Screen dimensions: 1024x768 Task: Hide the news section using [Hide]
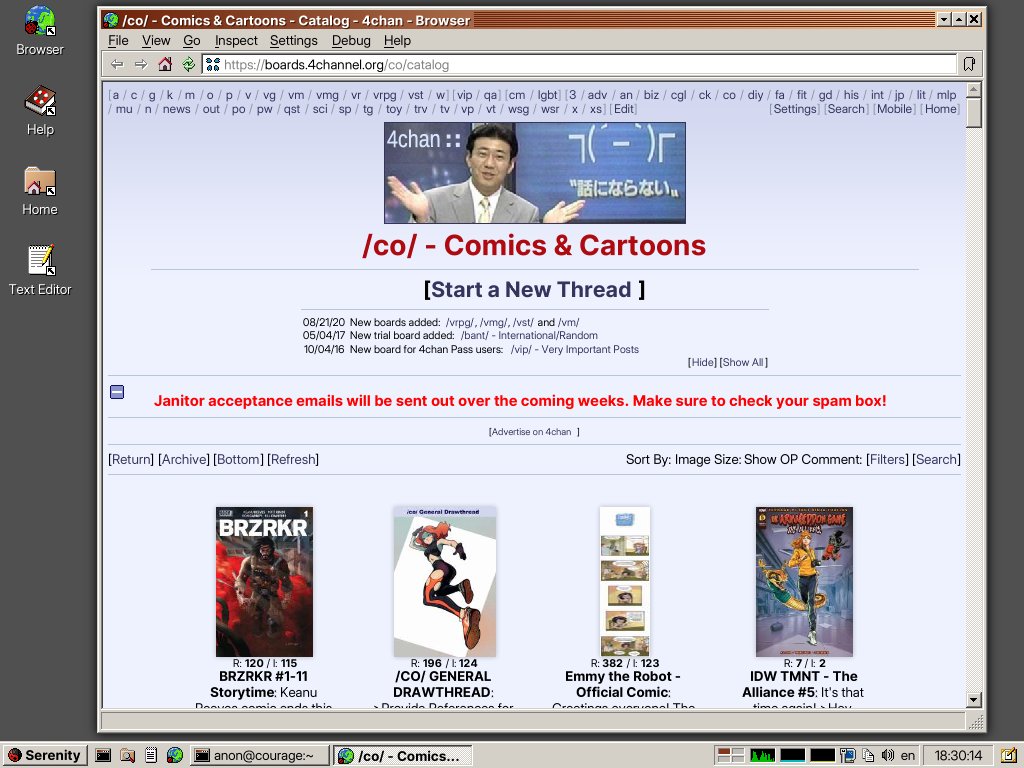click(703, 362)
